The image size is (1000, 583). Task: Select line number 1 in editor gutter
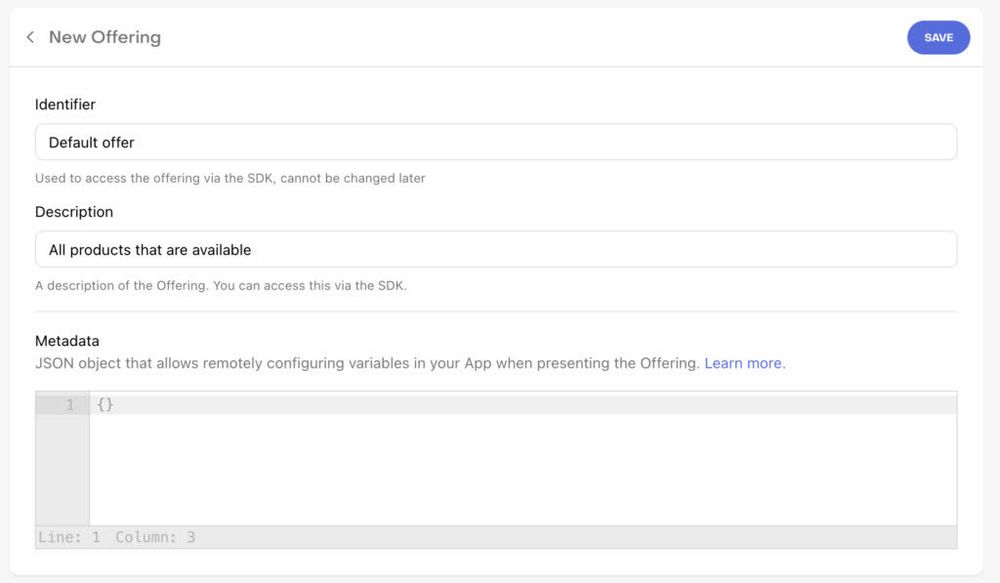(69, 405)
